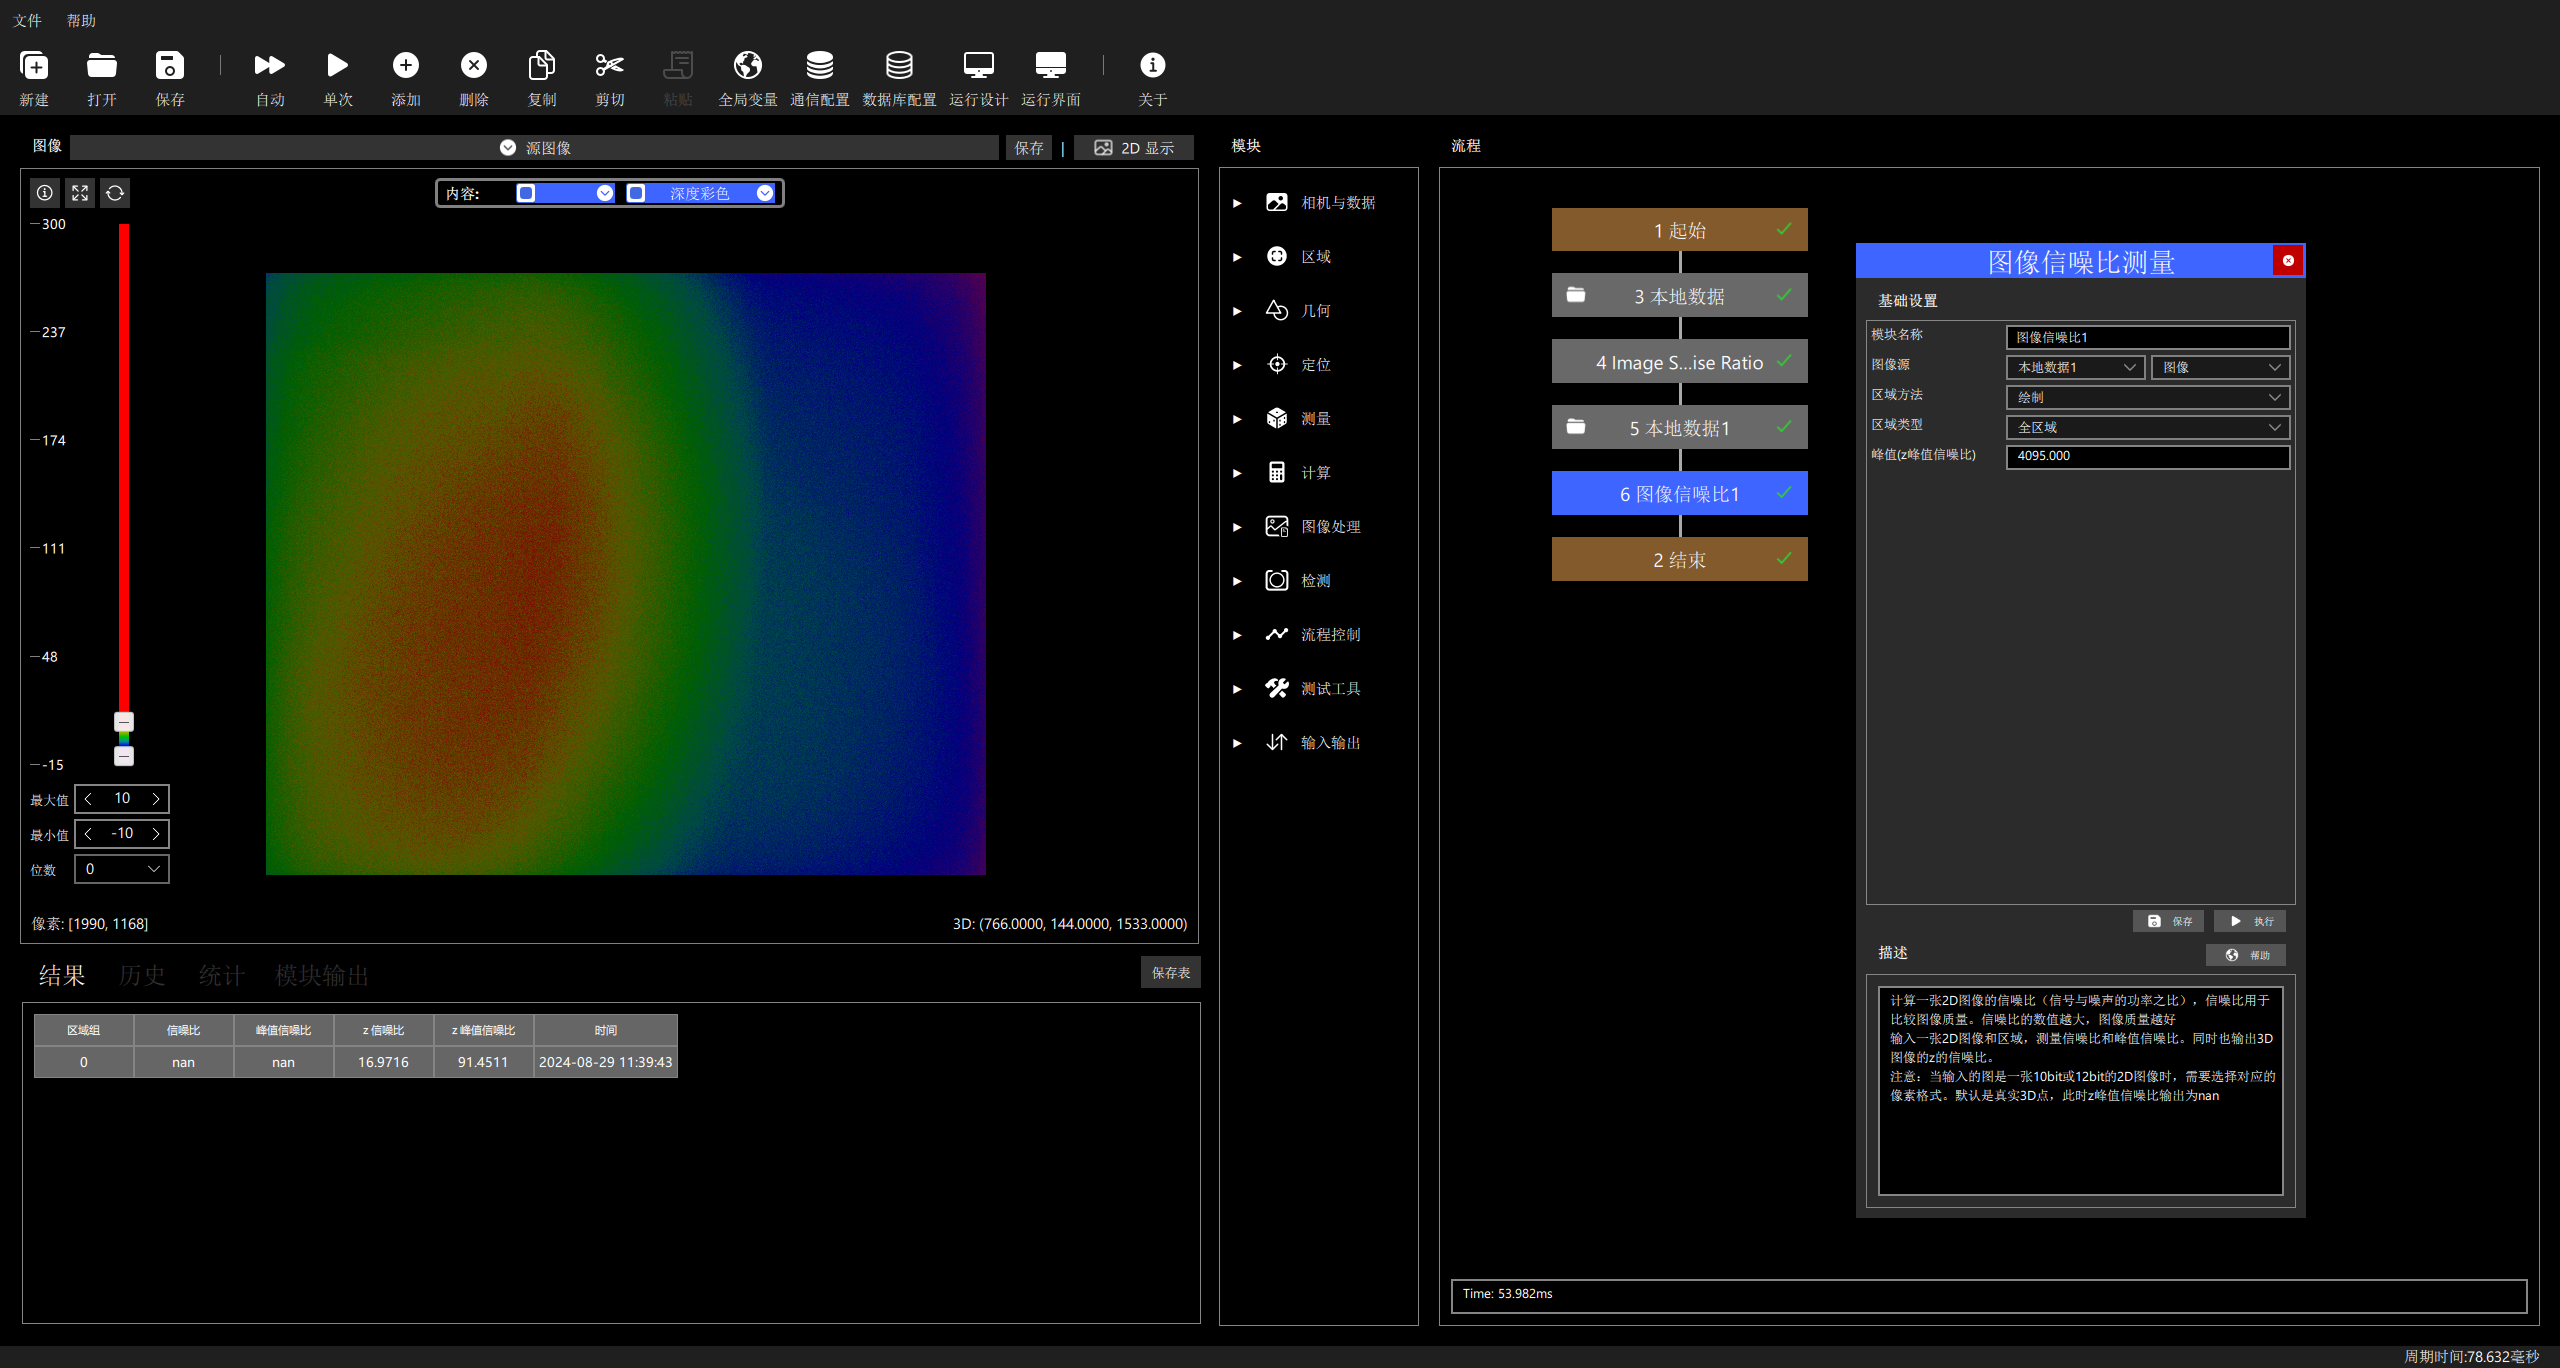The width and height of the screenshot is (2560, 1368).
Task: Open the 本地数据1 image source dropdown
Action: point(2075,367)
